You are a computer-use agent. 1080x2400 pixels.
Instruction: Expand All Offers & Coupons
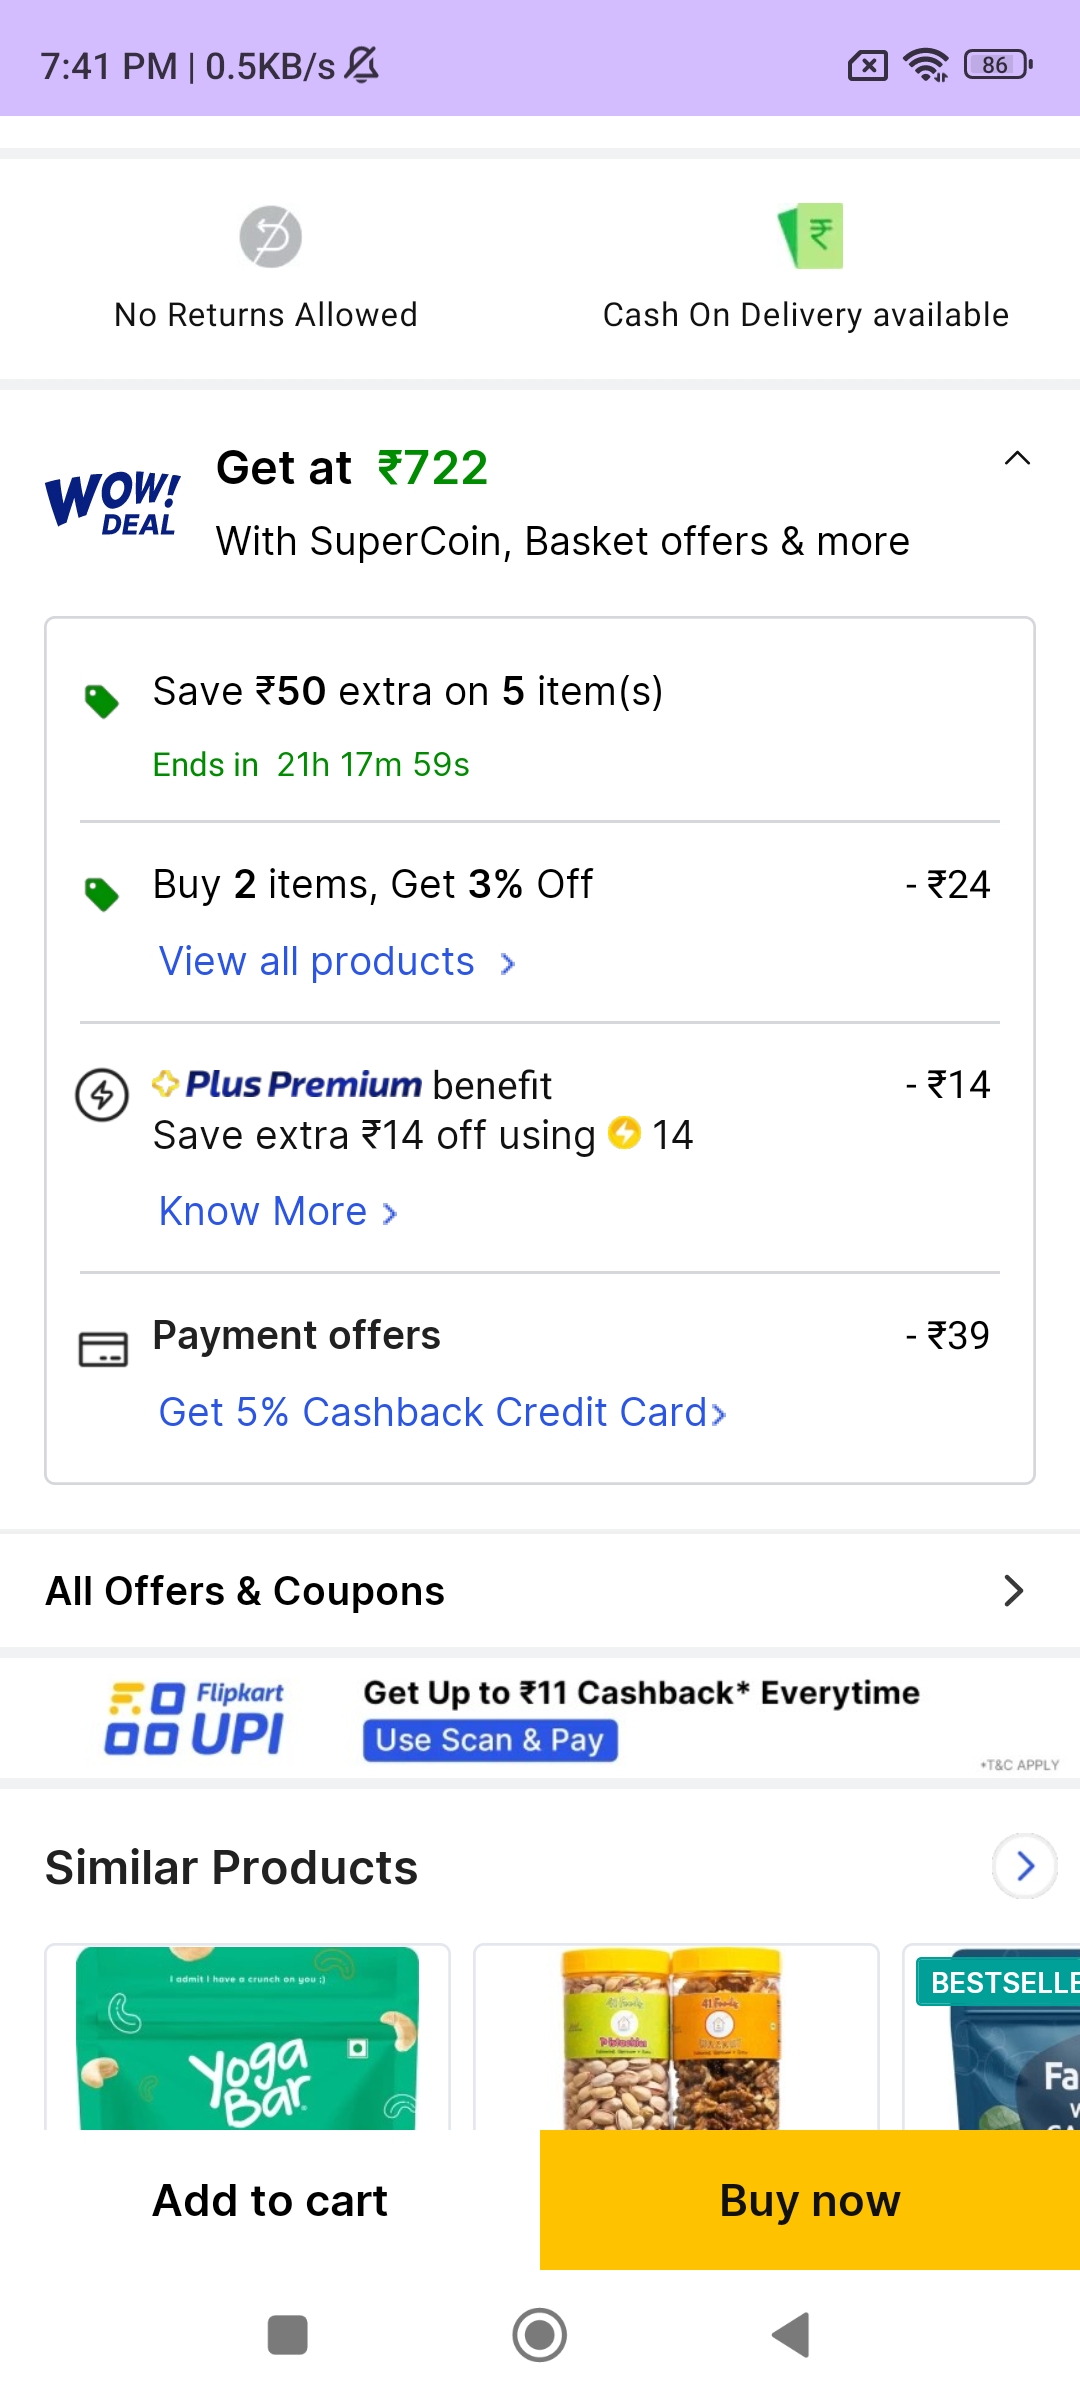pyautogui.click(x=1013, y=1591)
